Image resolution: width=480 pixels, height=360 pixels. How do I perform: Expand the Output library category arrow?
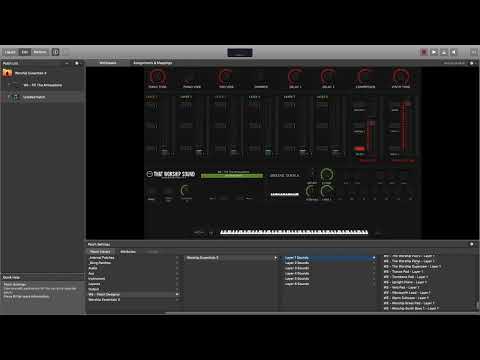pos(177,289)
